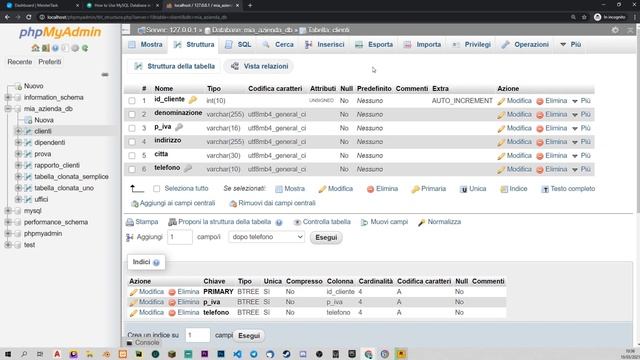Check the indirizzo row checkbox
This screenshot has width=640, height=360.
click(x=132, y=142)
